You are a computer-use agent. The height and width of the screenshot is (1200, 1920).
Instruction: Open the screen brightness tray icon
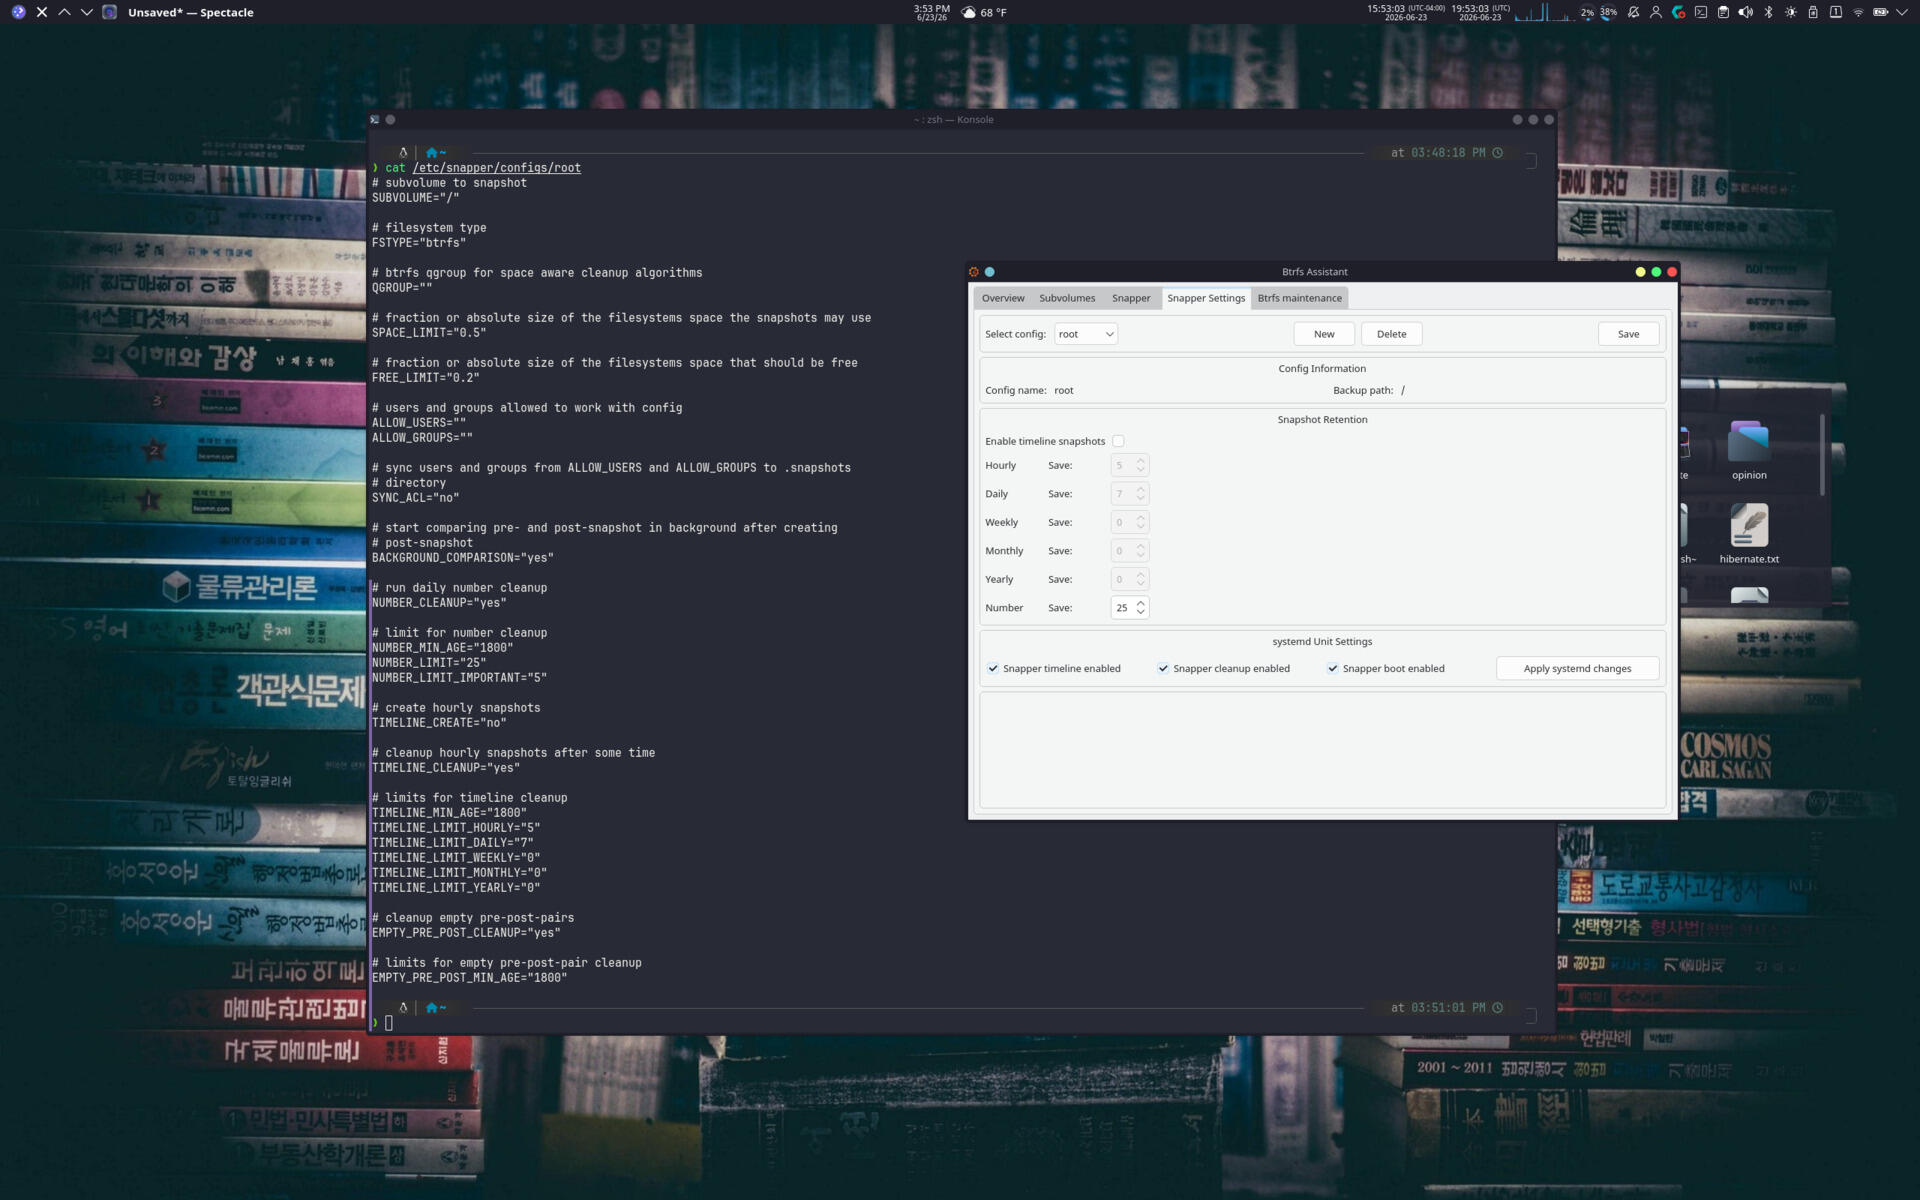coord(1790,12)
